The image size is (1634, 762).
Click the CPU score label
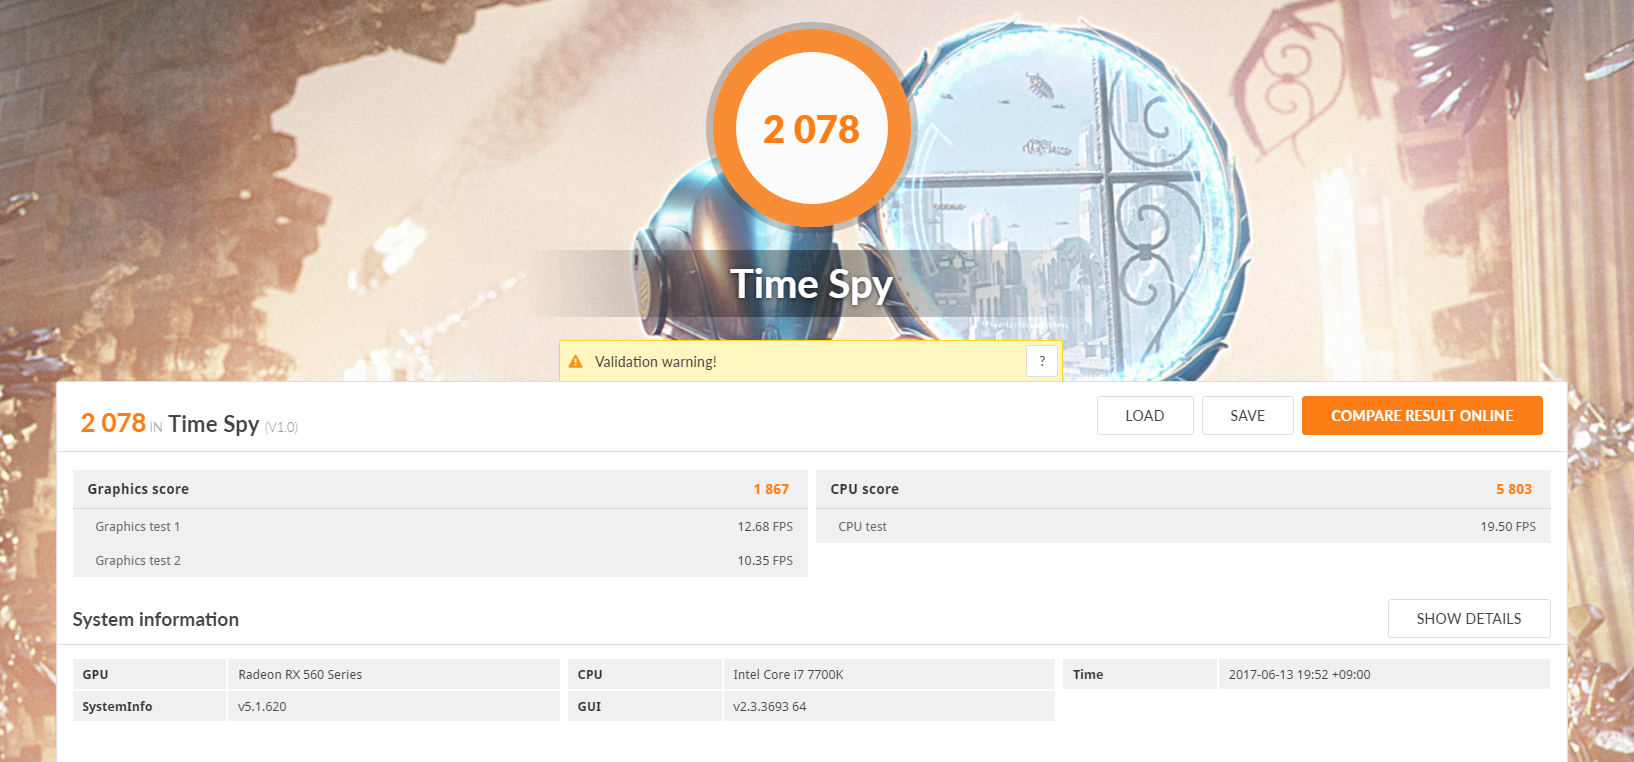pyautogui.click(x=864, y=489)
